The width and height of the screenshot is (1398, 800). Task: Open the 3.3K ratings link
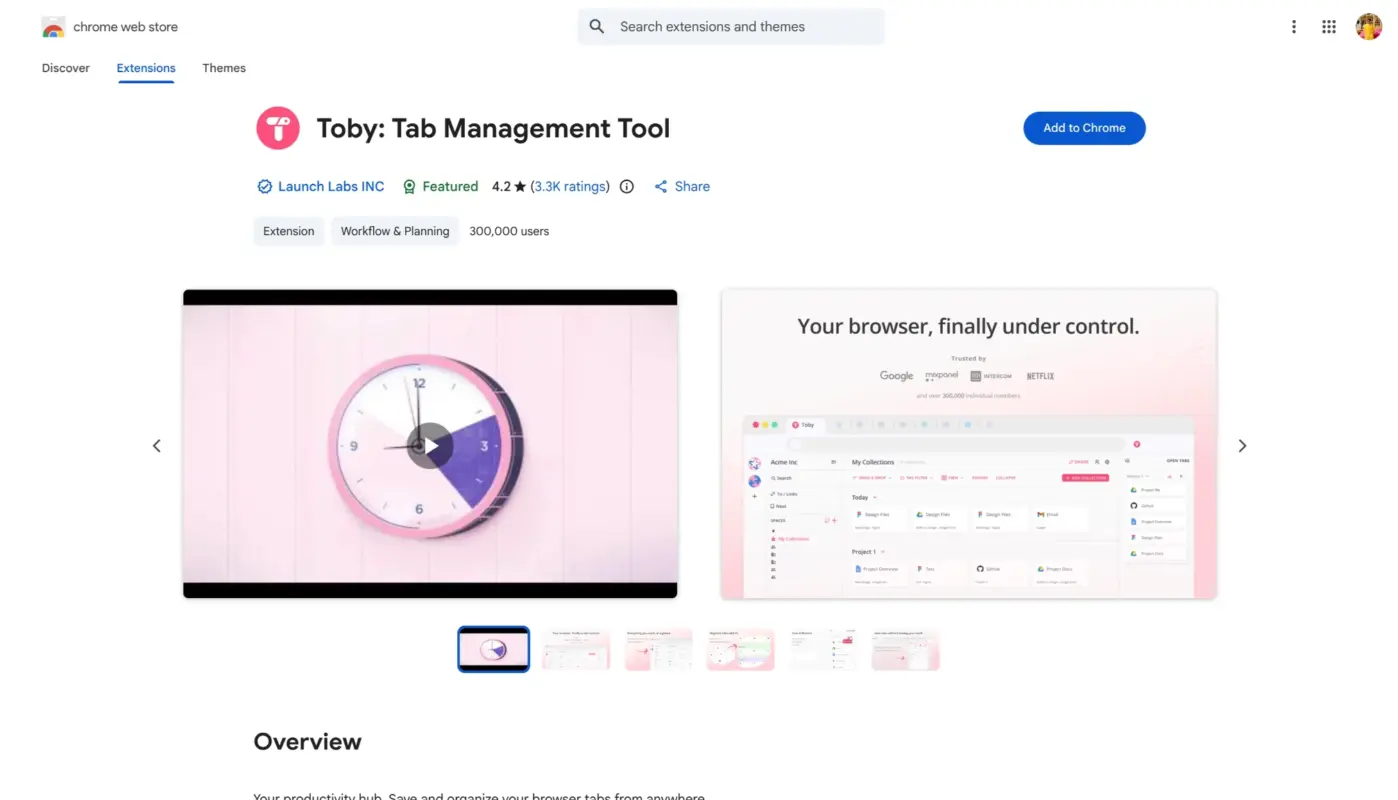tap(570, 186)
